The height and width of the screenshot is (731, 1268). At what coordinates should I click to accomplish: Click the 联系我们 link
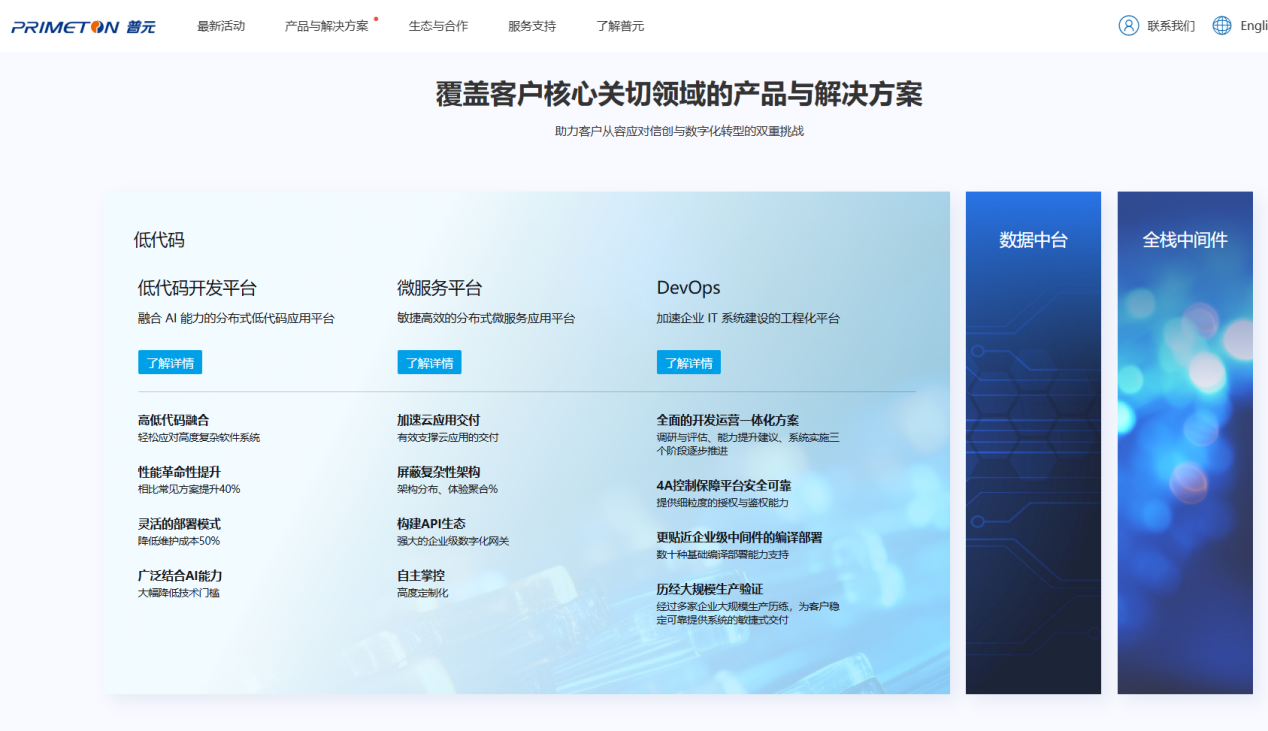[x=1171, y=26]
